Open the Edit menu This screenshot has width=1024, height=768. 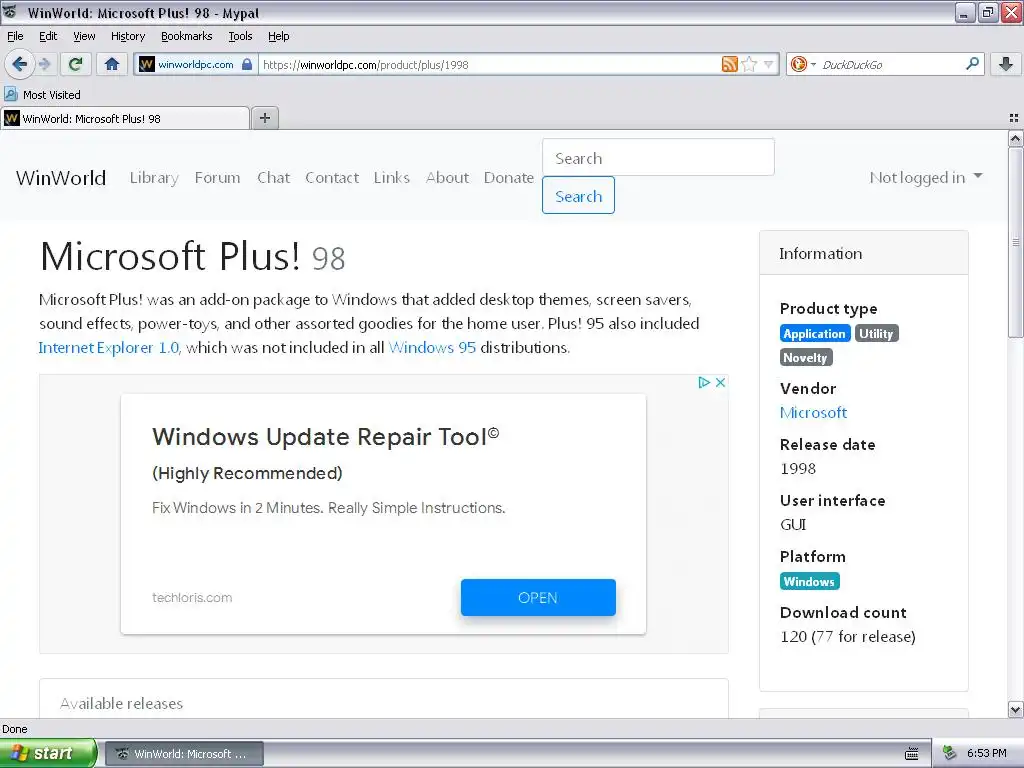48,36
